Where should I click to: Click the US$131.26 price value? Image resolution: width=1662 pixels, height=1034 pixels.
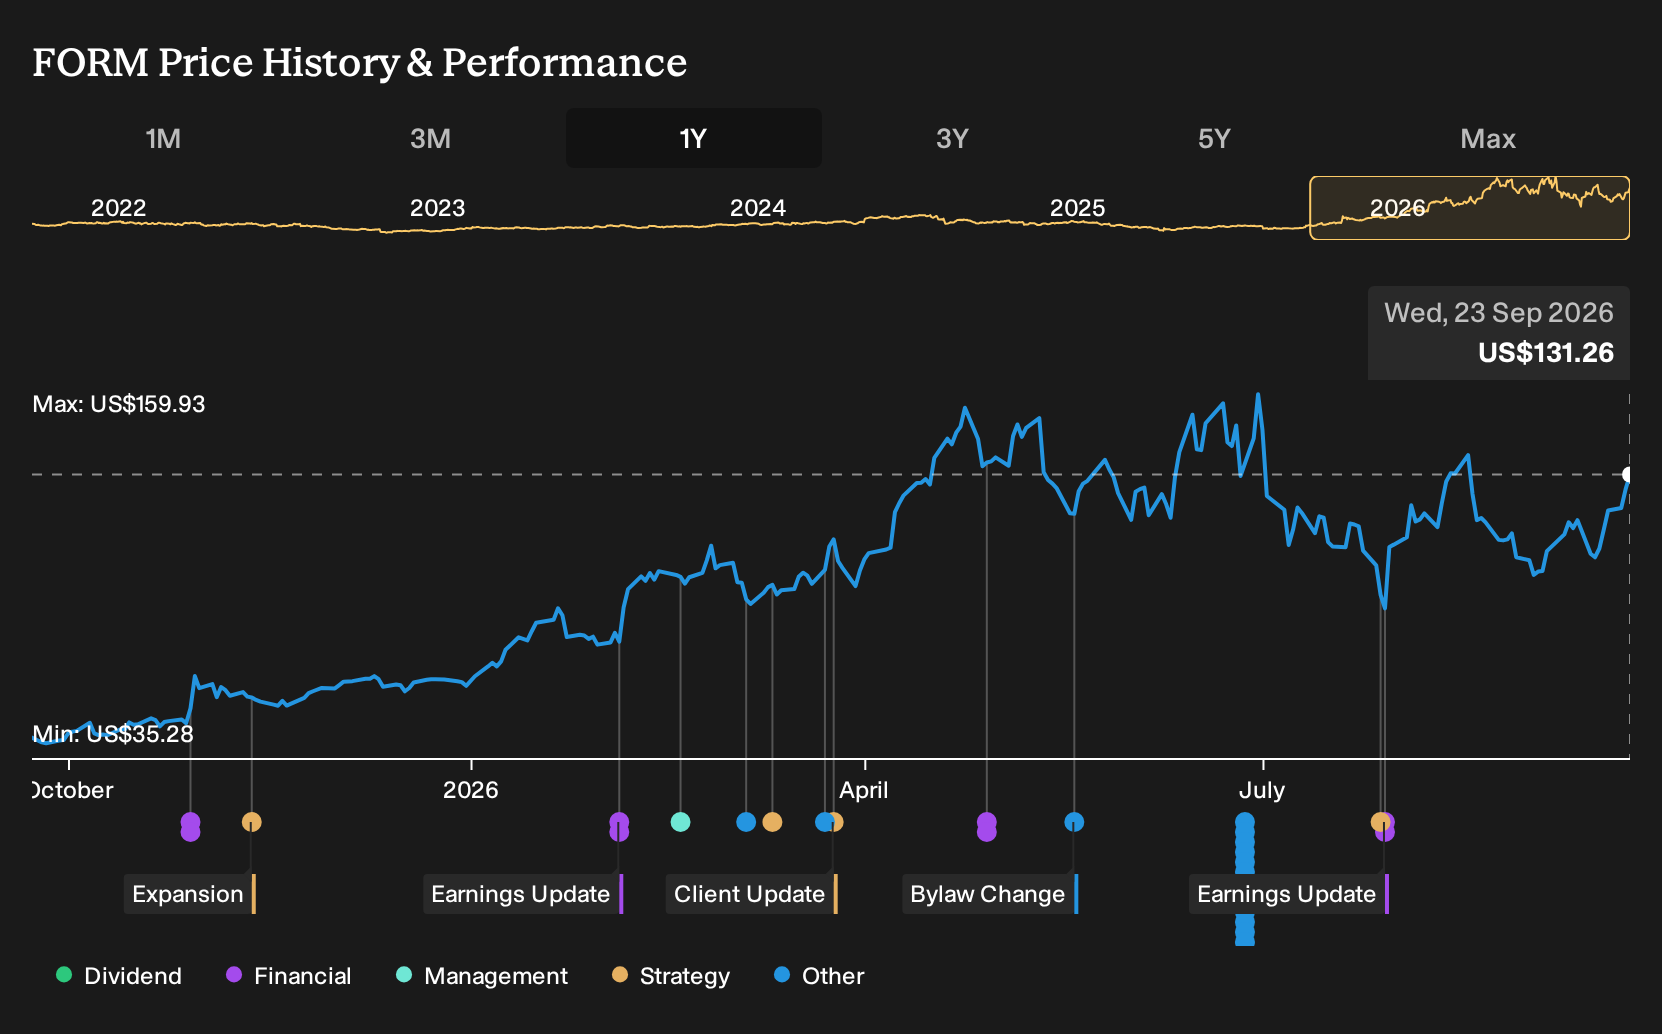coord(1546,353)
